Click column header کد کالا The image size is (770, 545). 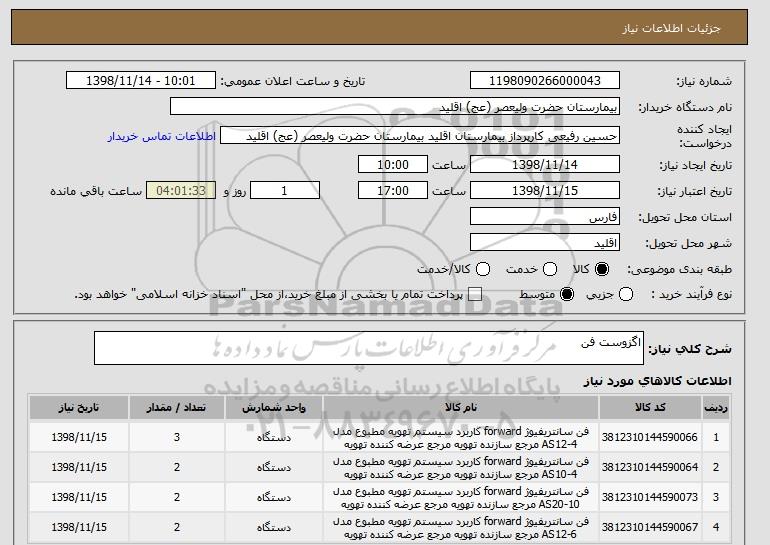tap(650, 408)
